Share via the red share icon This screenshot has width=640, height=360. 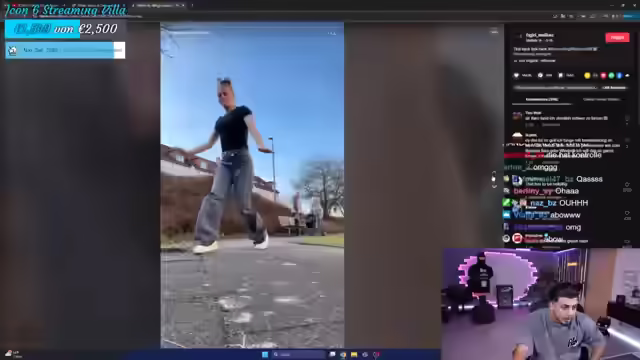click(603, 76)
